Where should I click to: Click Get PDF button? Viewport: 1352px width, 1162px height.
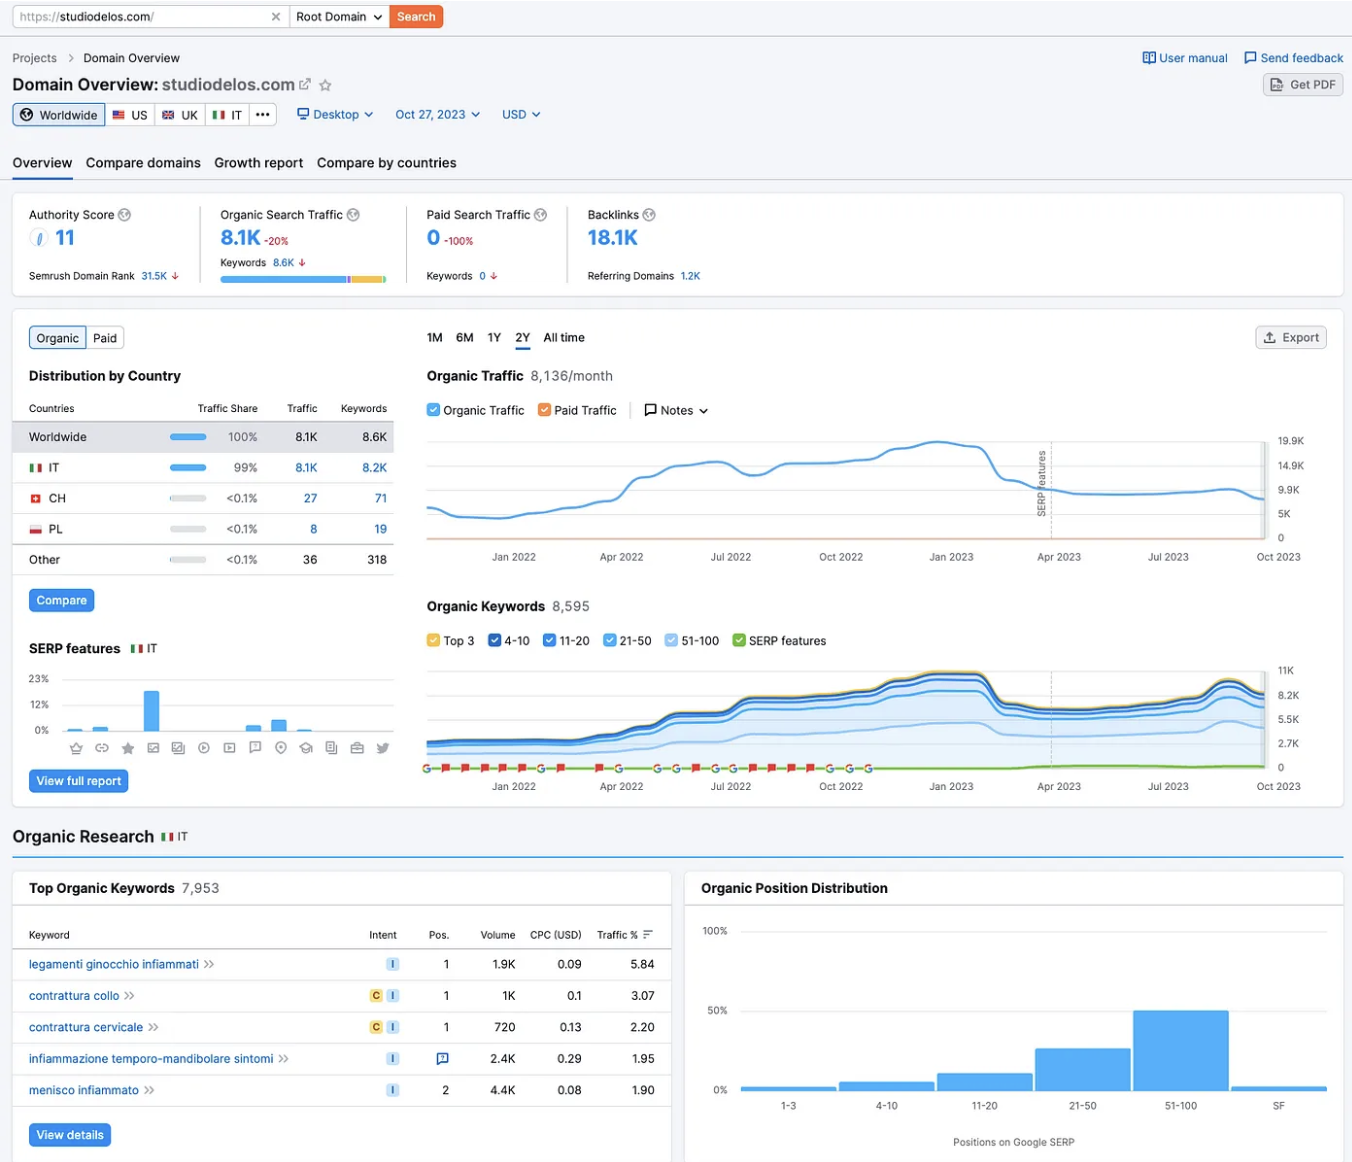click(x=1303, y=85)
